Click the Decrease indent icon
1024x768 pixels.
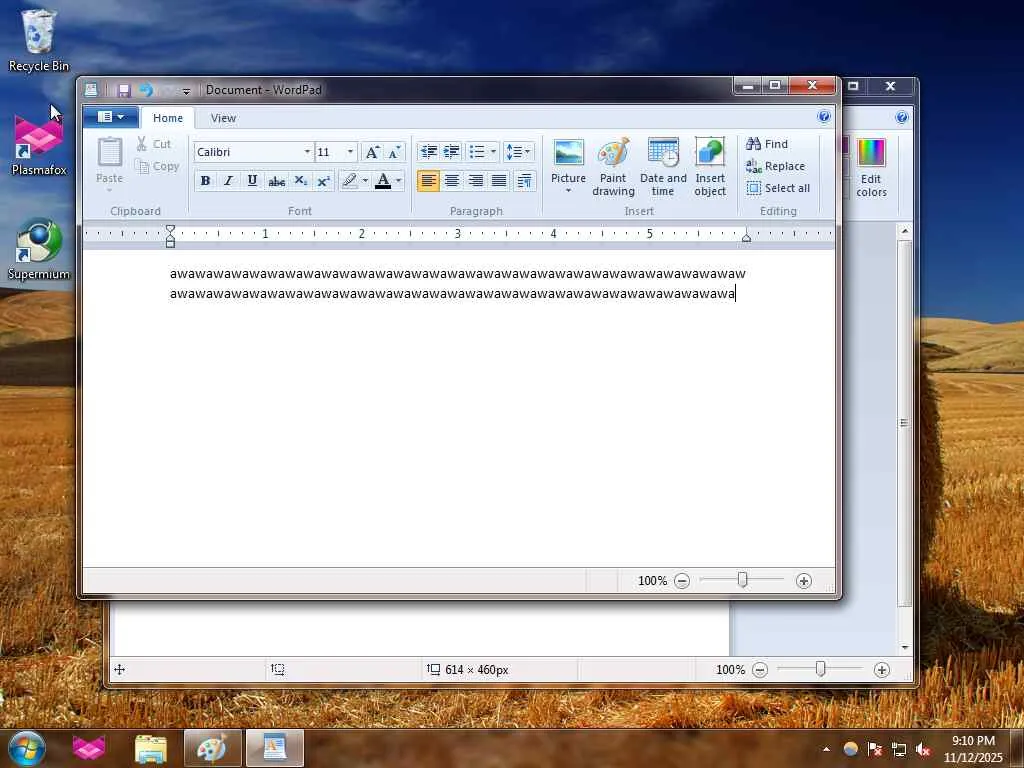[x=428, y=152]
